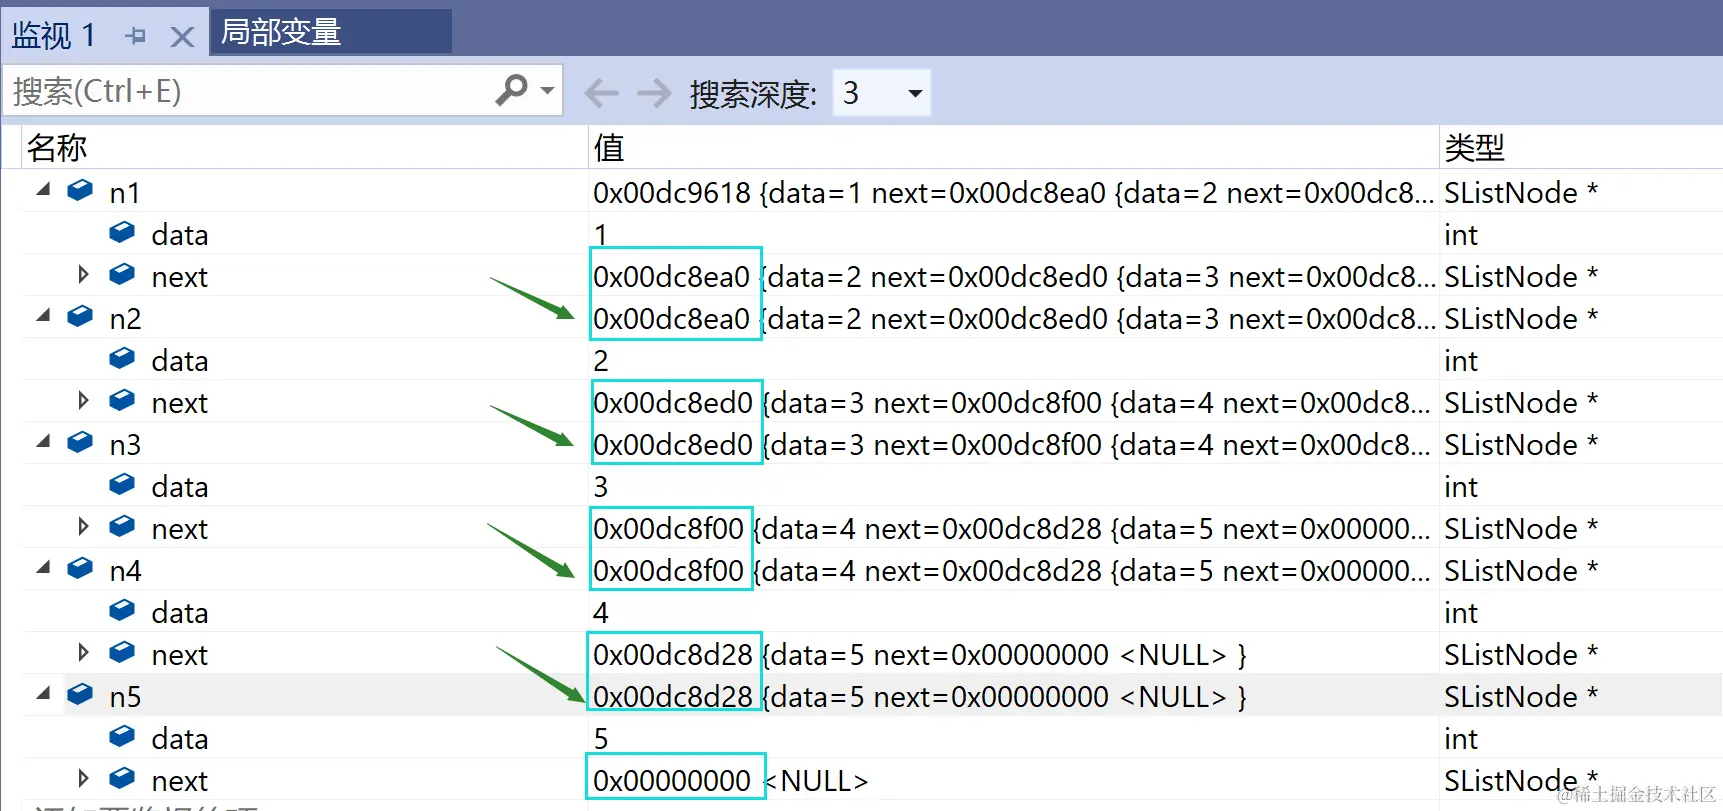
Task: Click SListNode * type in n4 row
Action: (1521, 571)
